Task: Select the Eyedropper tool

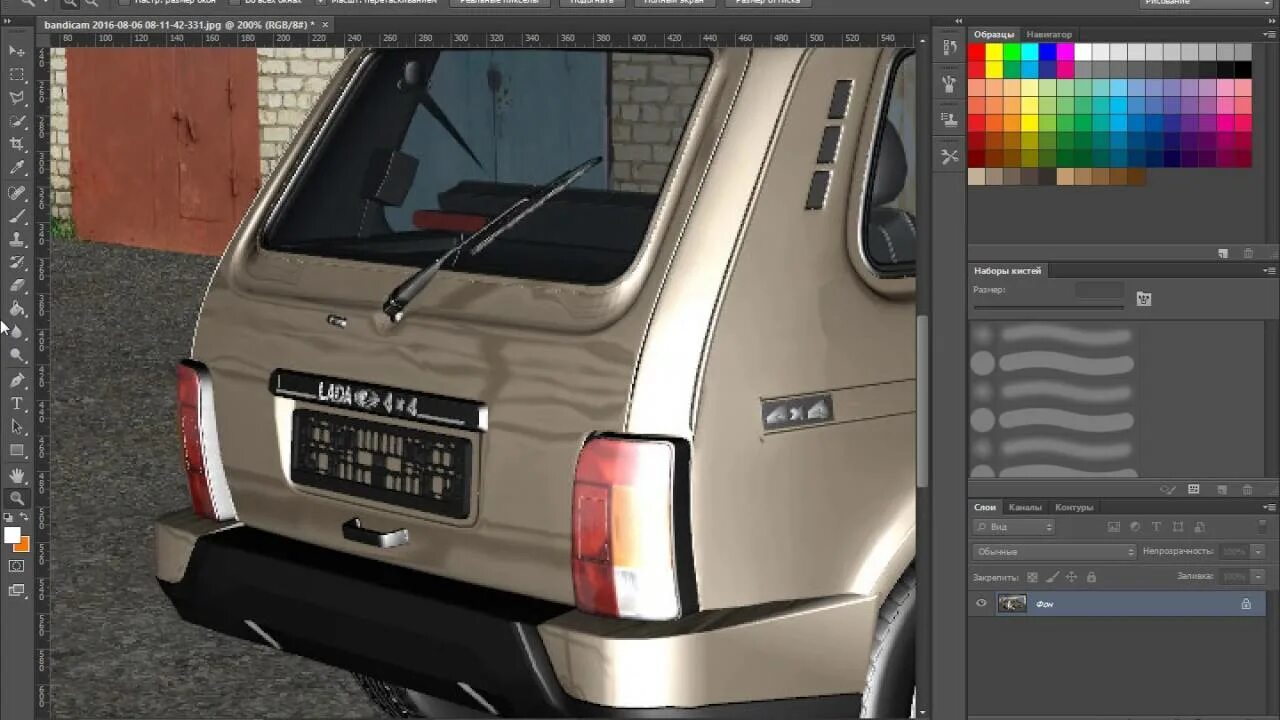Action: (17, 168)
